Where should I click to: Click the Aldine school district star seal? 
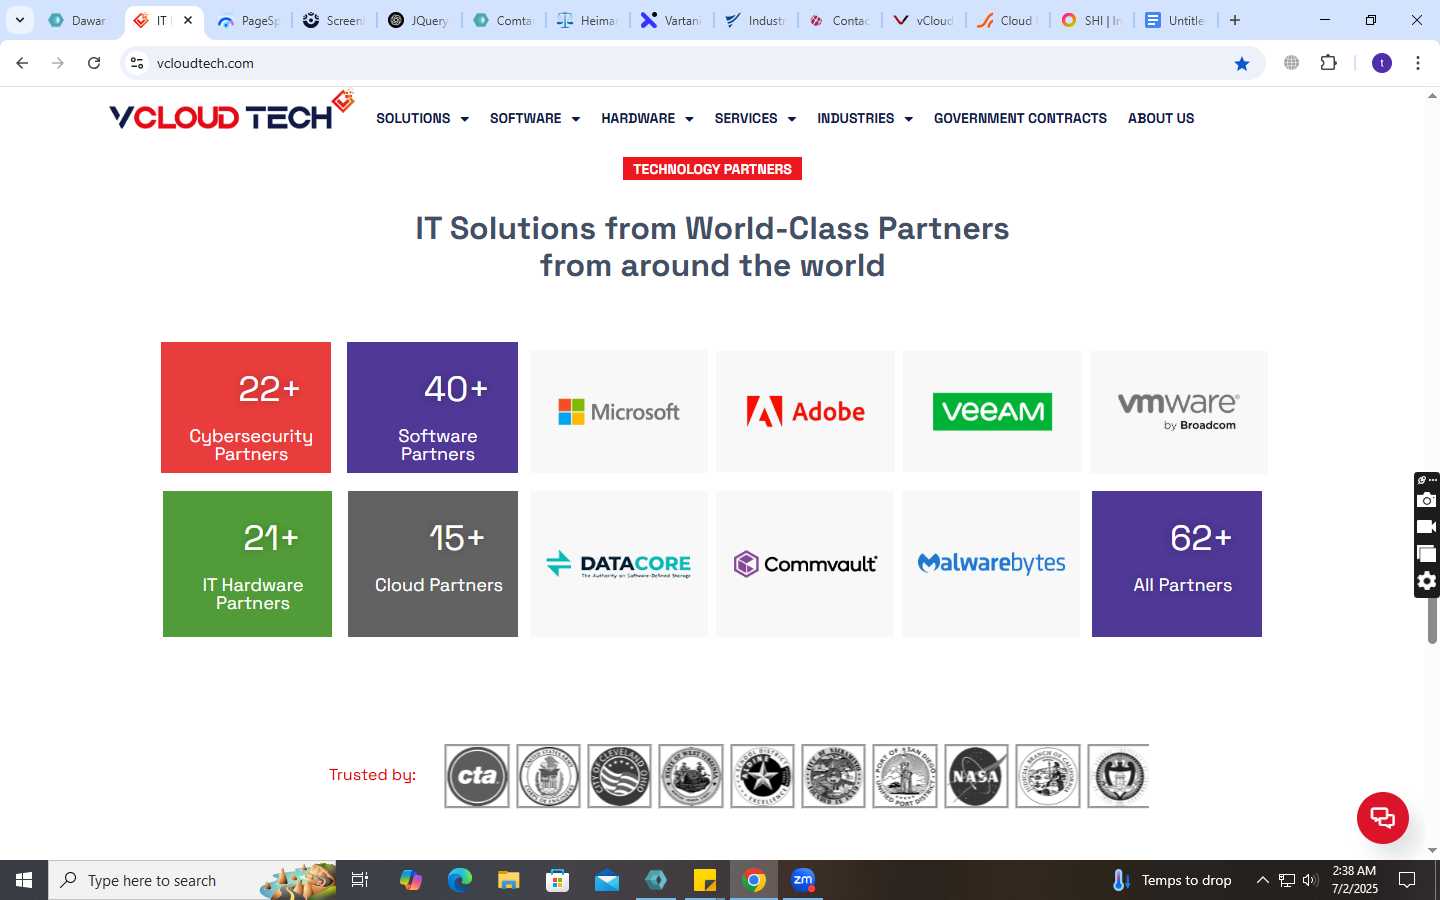pyautogui.click(x=762, y=776)
